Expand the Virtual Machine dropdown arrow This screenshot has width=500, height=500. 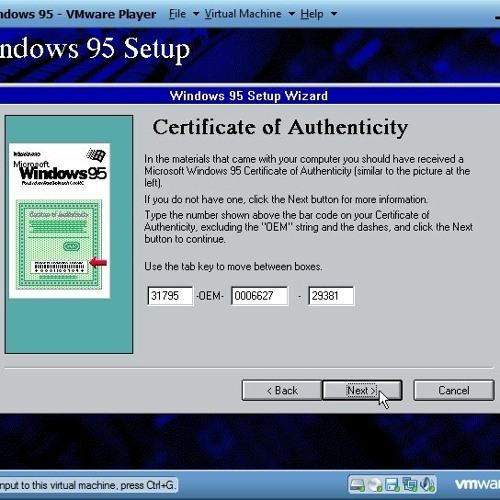tap(292, 14)
